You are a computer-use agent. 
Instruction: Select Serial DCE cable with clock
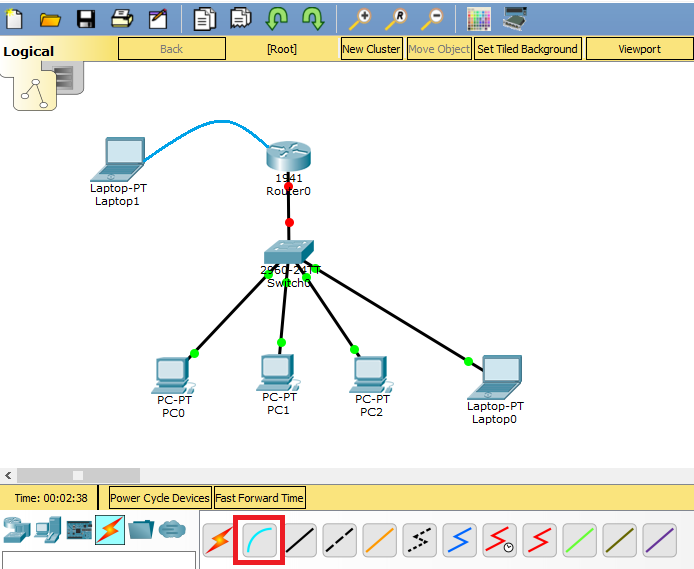click(x=500, y=540)
